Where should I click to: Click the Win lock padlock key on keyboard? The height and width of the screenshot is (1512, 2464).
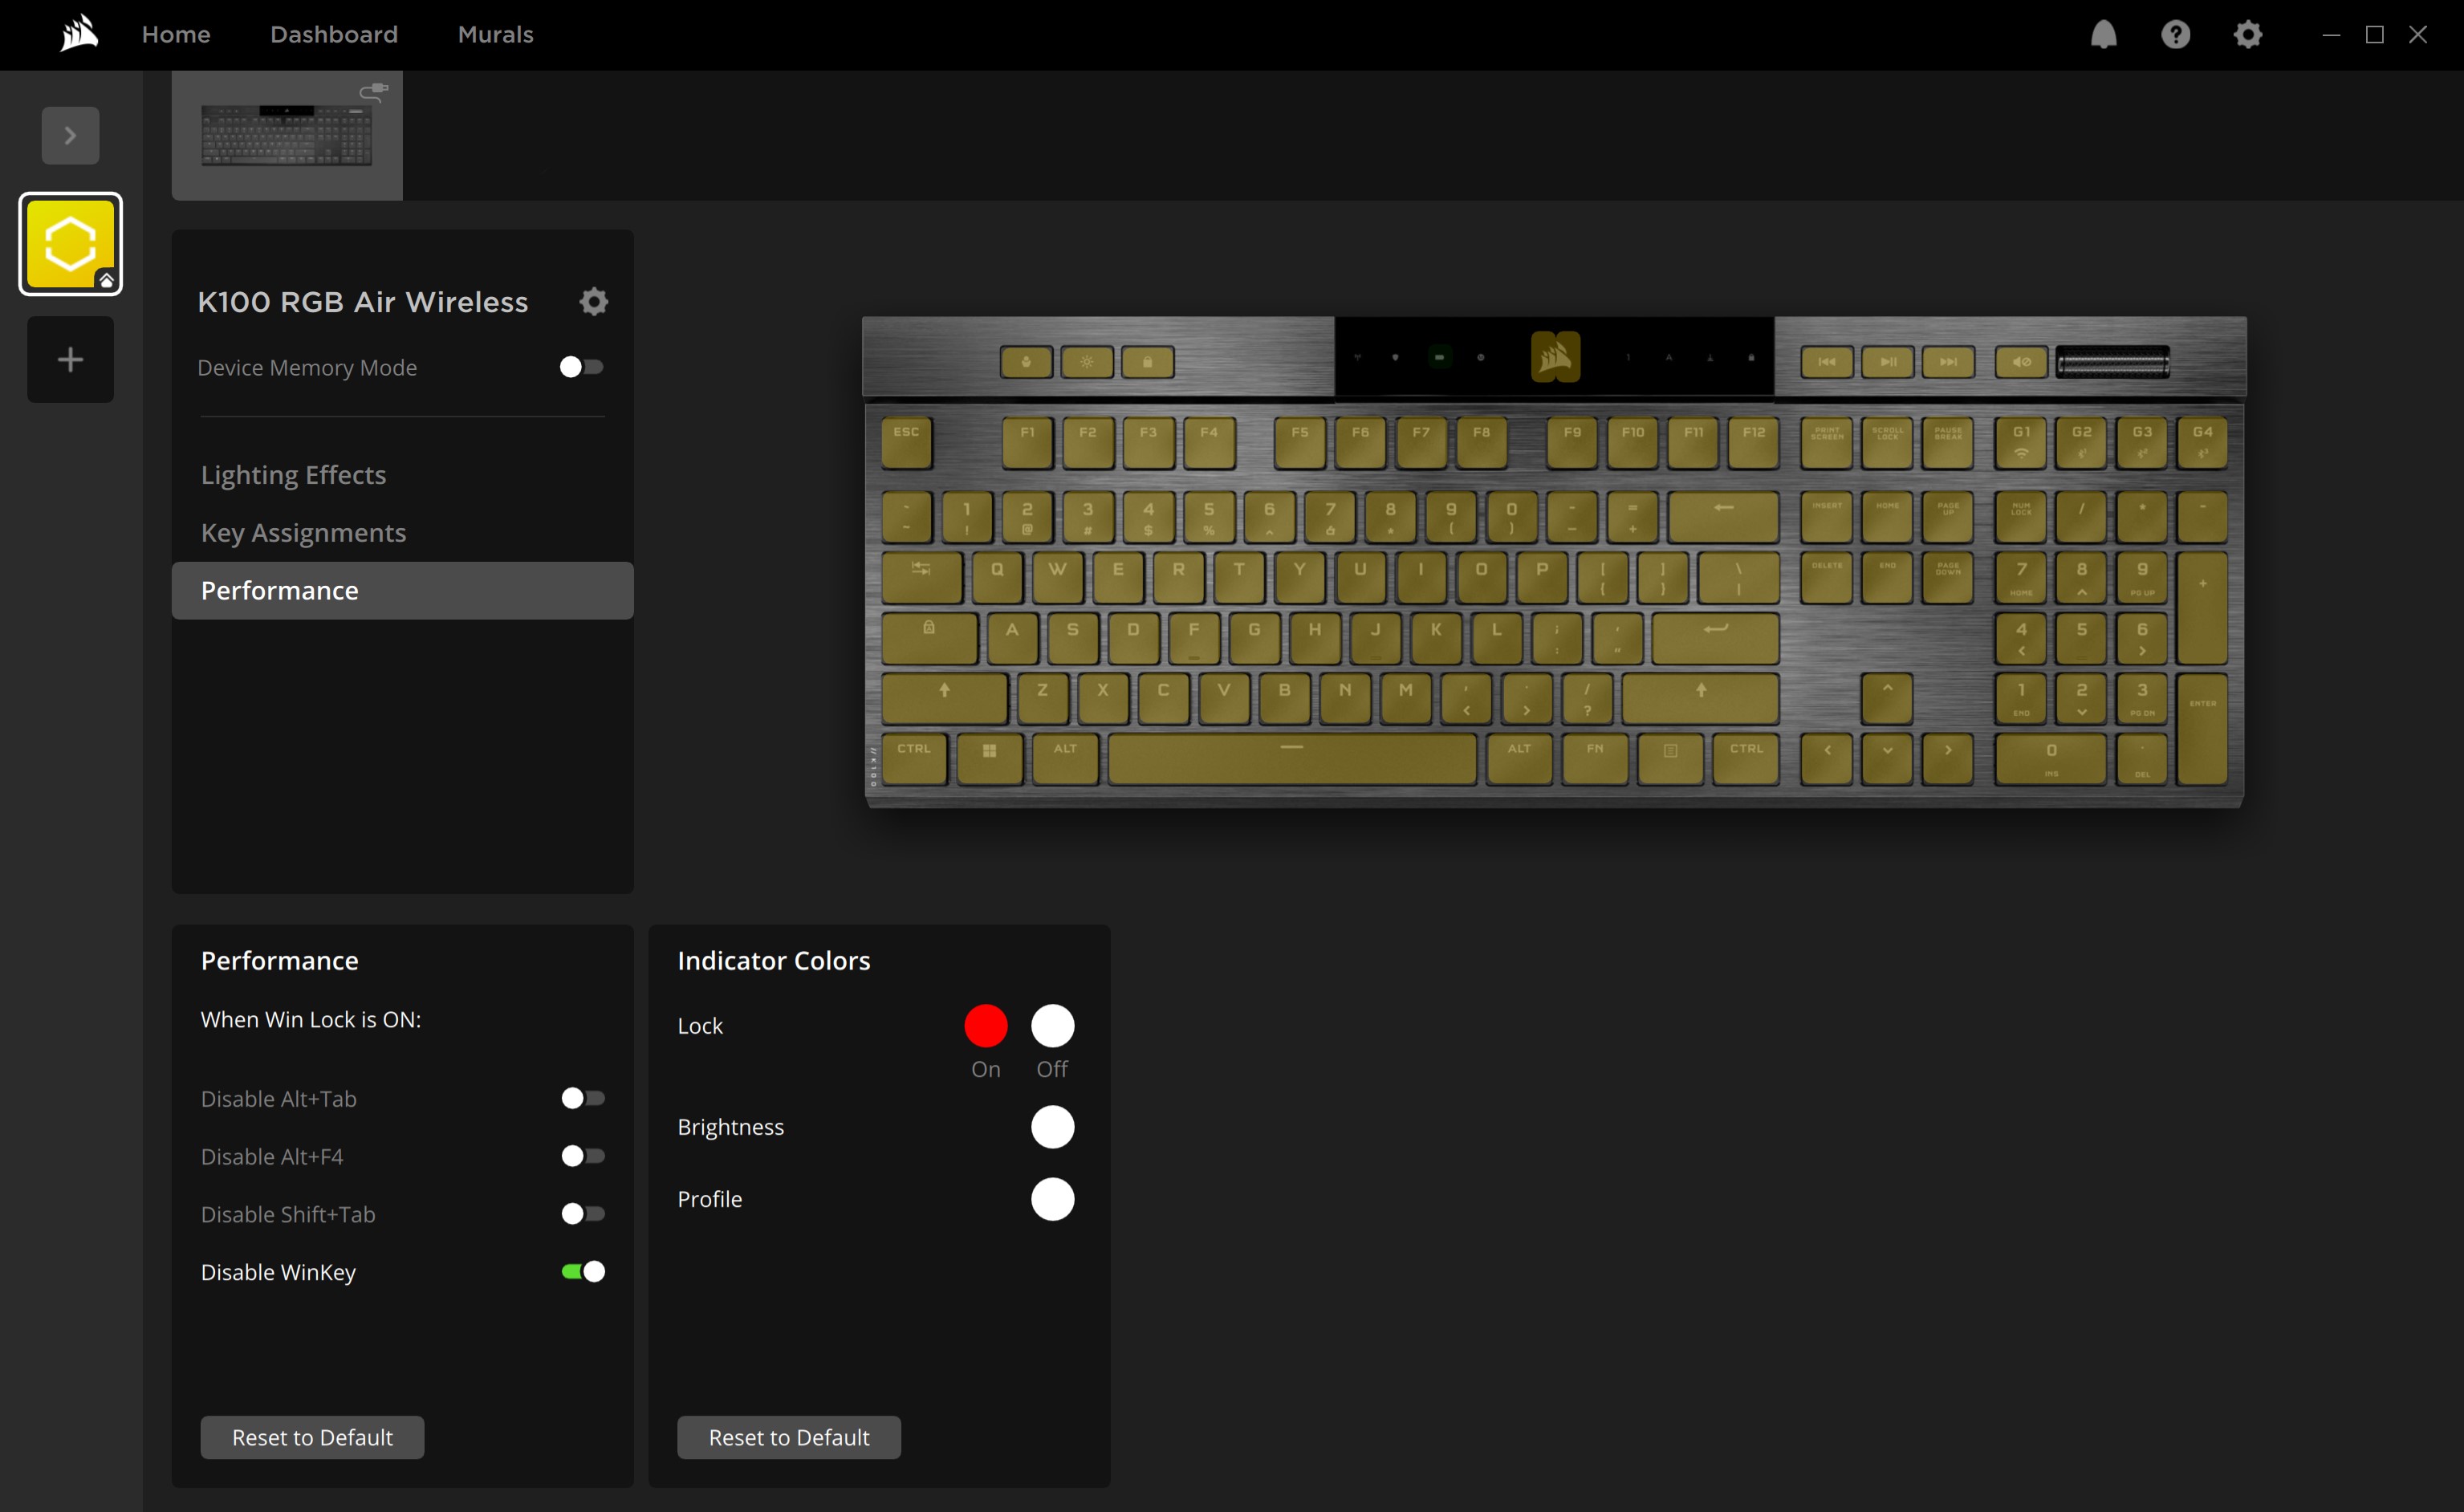(1147, 362)
